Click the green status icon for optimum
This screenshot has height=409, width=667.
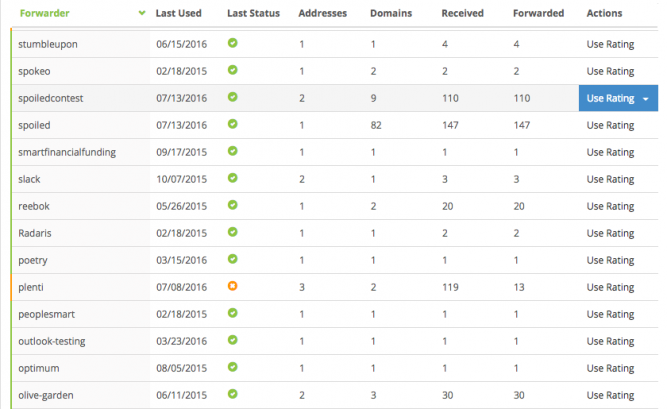click(x=232, y=367)
